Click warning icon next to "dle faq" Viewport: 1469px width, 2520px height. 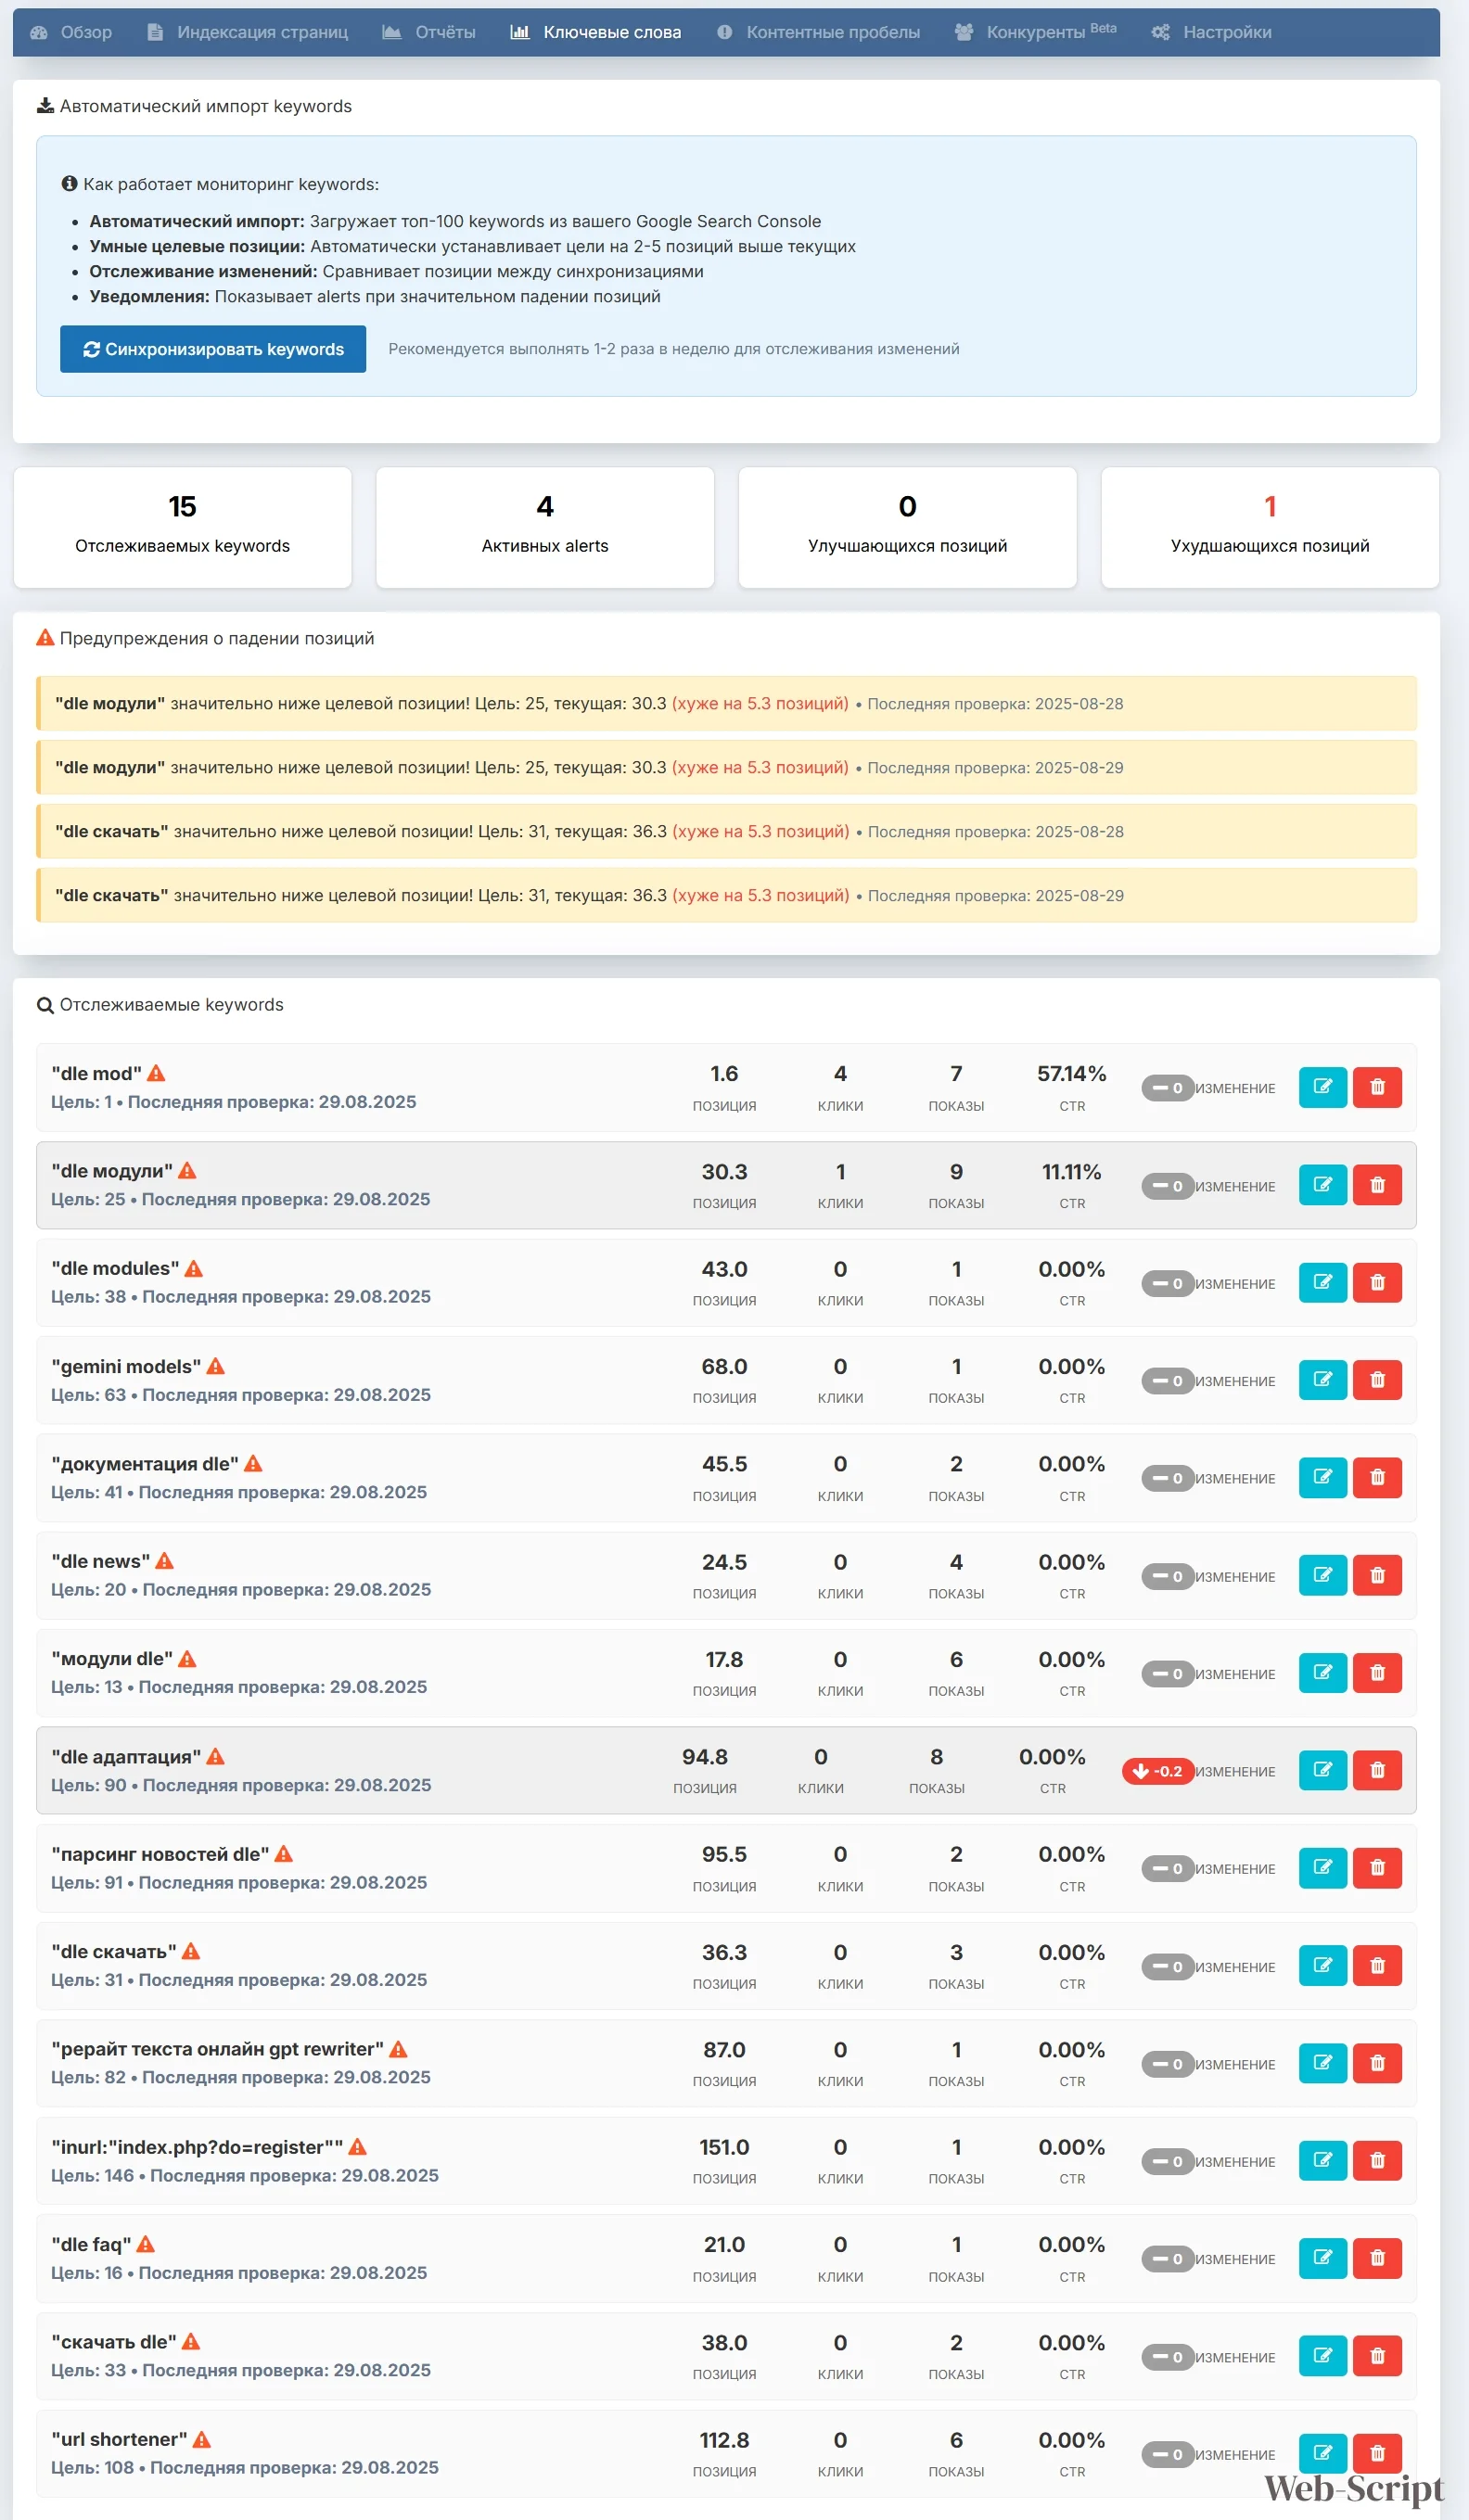(146, 2244)
